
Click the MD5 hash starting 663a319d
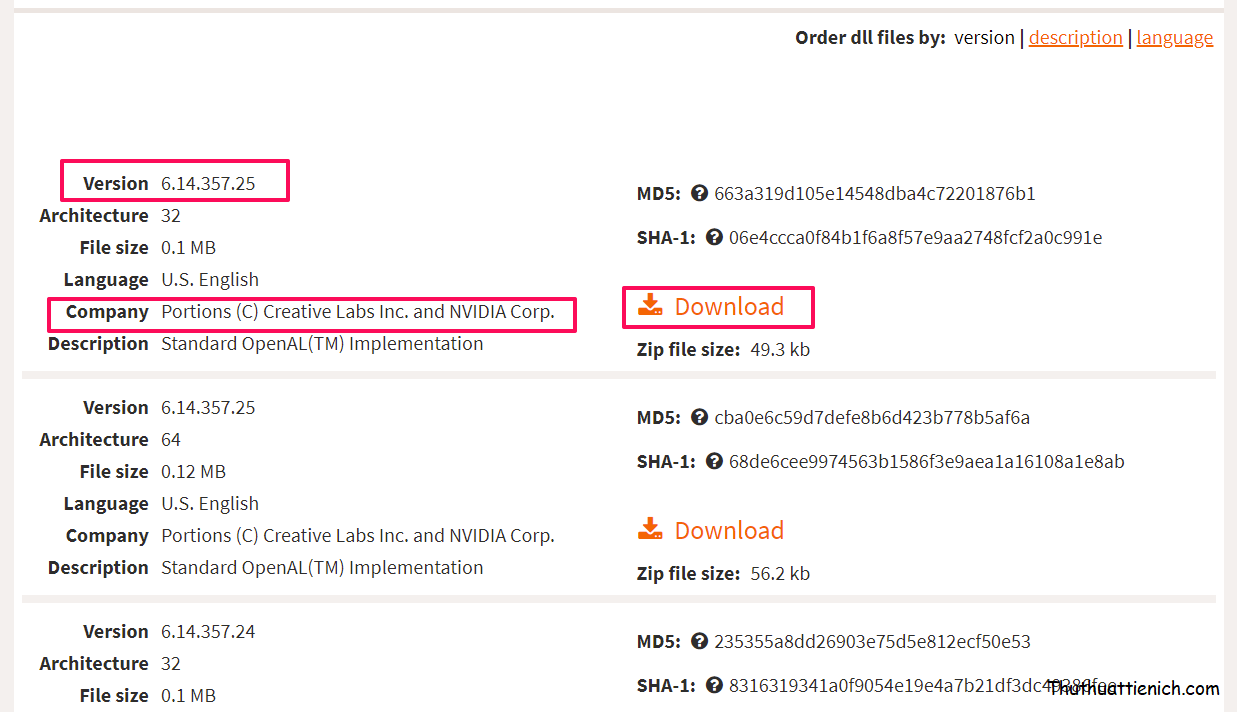[x=875, y=194]
